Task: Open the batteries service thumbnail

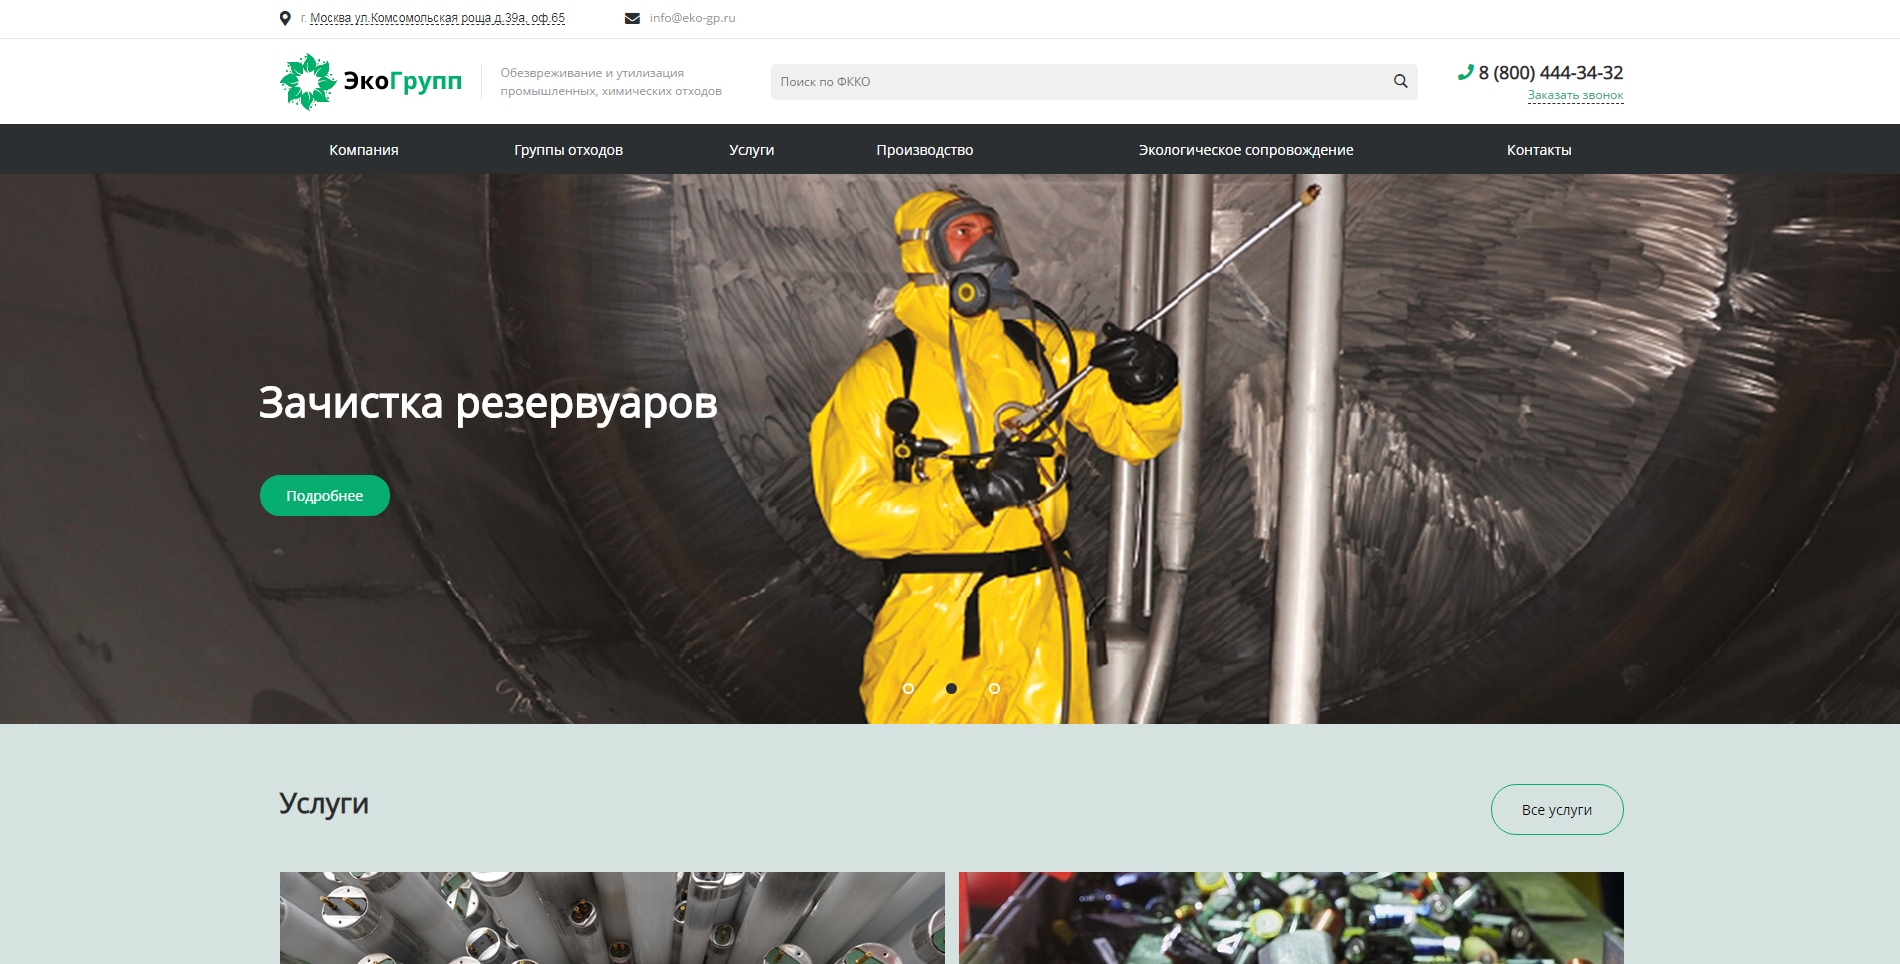Action: [x=1291, y=918]
